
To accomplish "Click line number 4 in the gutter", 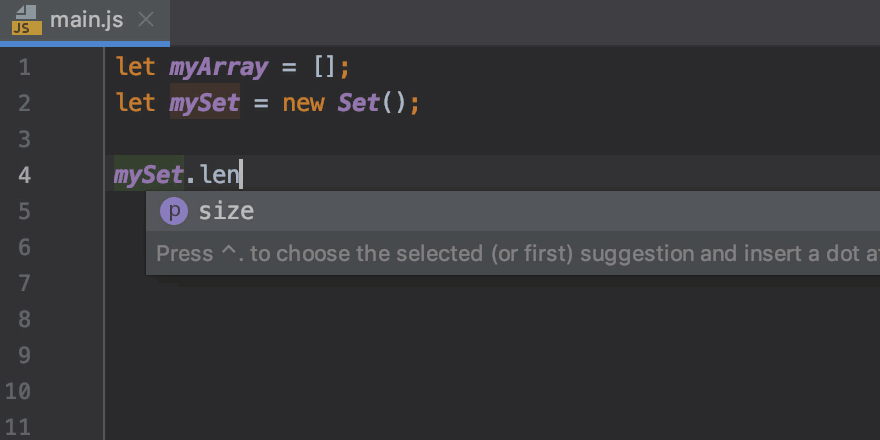I will click(x=24, y=175).
